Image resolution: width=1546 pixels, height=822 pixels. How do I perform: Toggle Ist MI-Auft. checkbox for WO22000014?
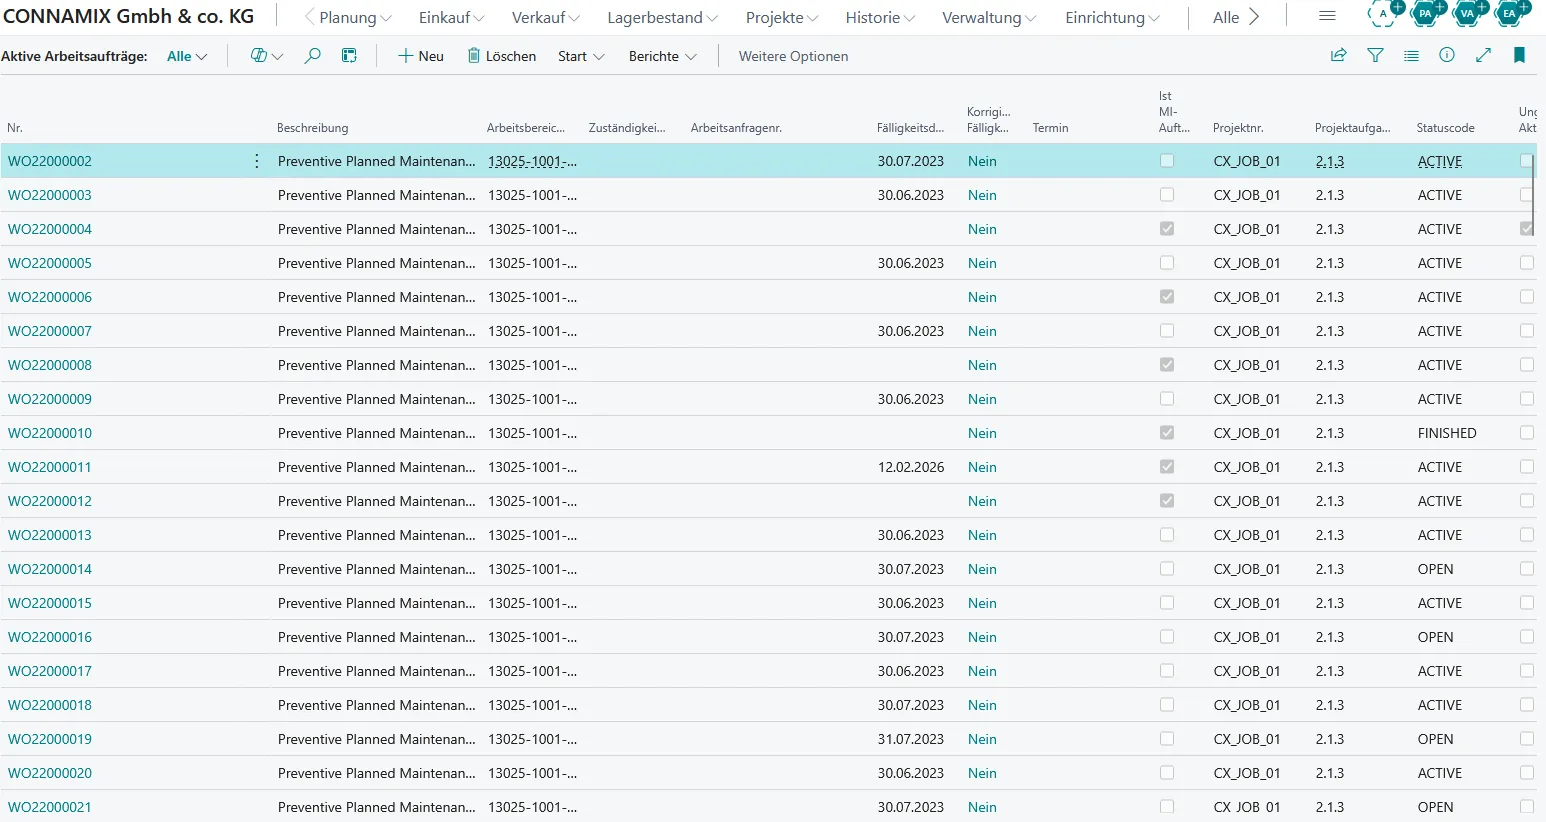pyautogui.click(x=1167, y=569)
